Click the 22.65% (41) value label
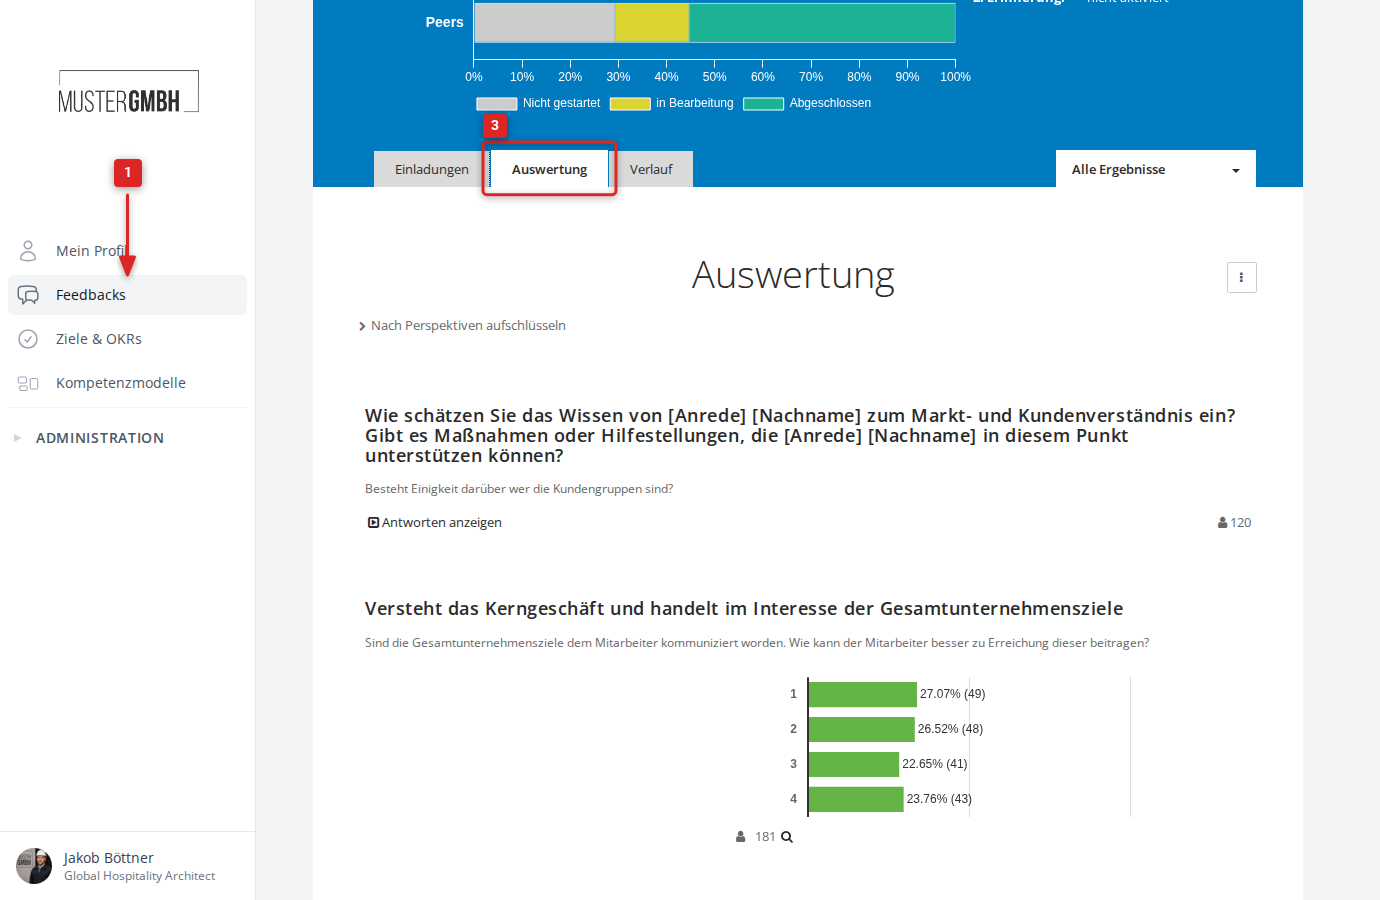This screenshot has width=1380, height=900. (935, 764)
